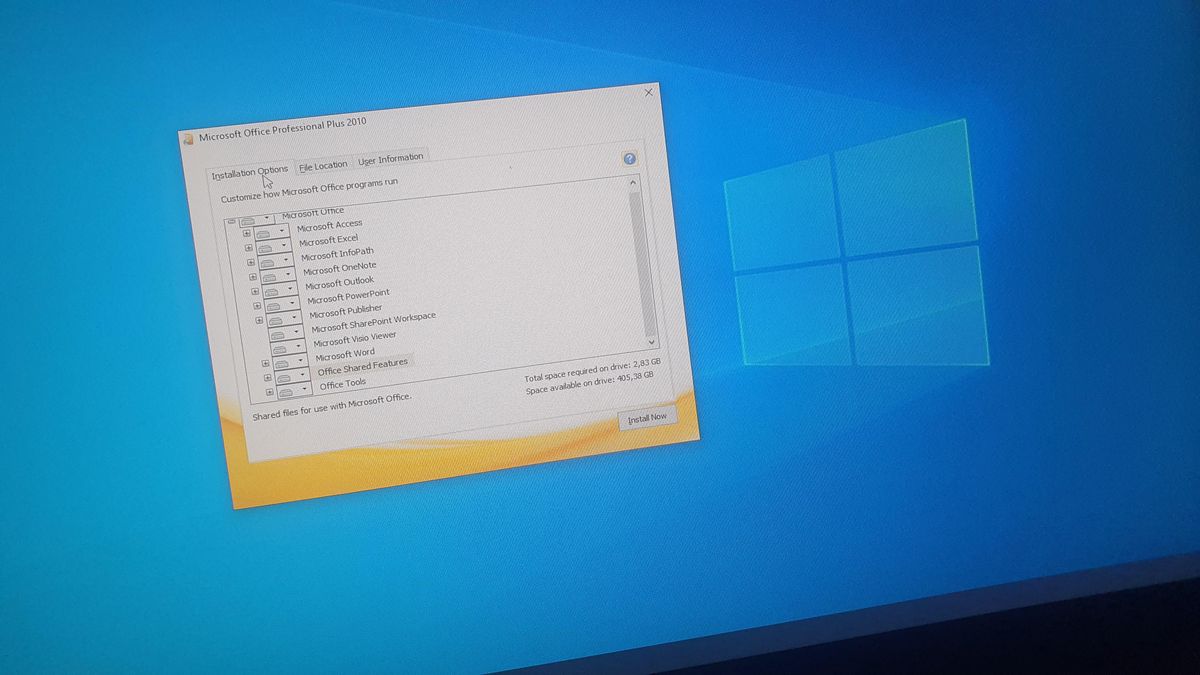
Task: Expand the Office Tools node
Action: (270, 392)
